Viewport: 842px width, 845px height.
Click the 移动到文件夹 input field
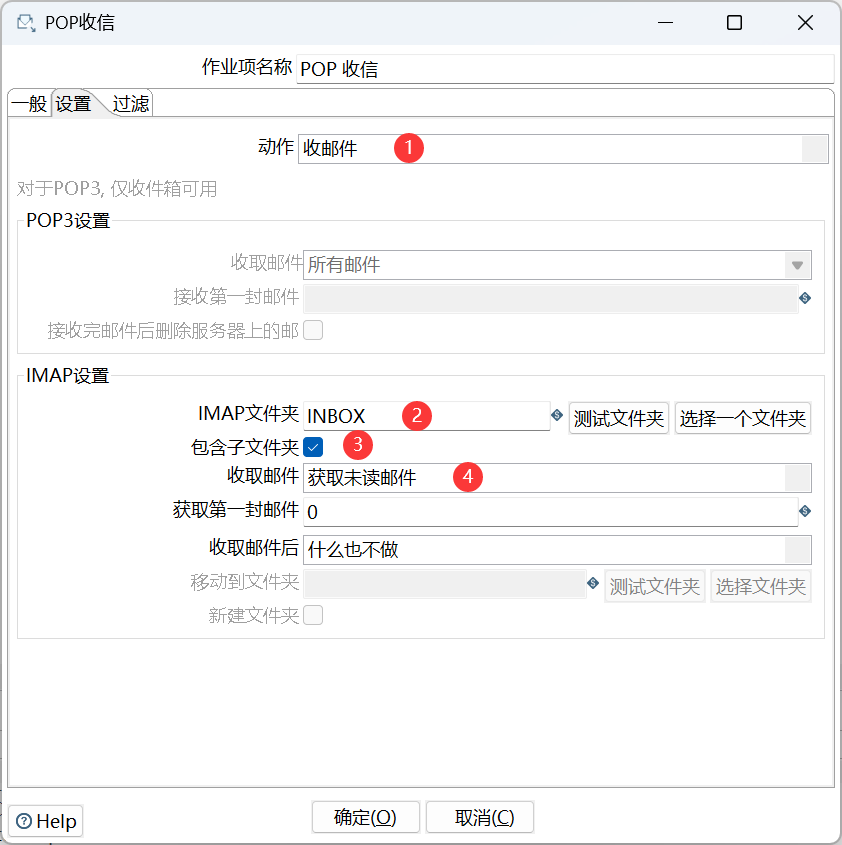click(445, 584)
